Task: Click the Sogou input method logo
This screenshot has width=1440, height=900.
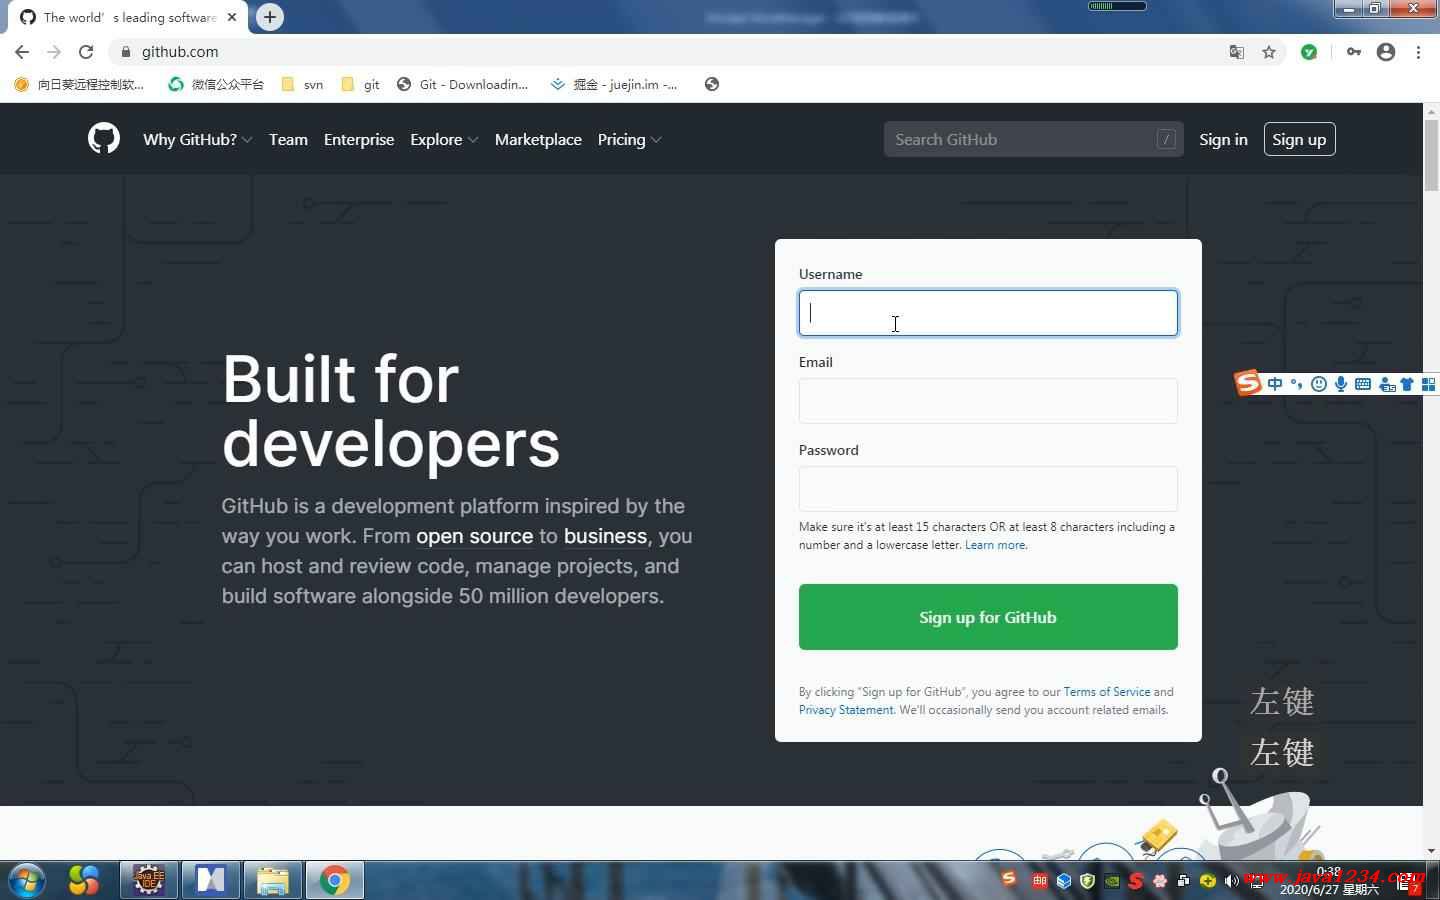Action: point(1247,383)
